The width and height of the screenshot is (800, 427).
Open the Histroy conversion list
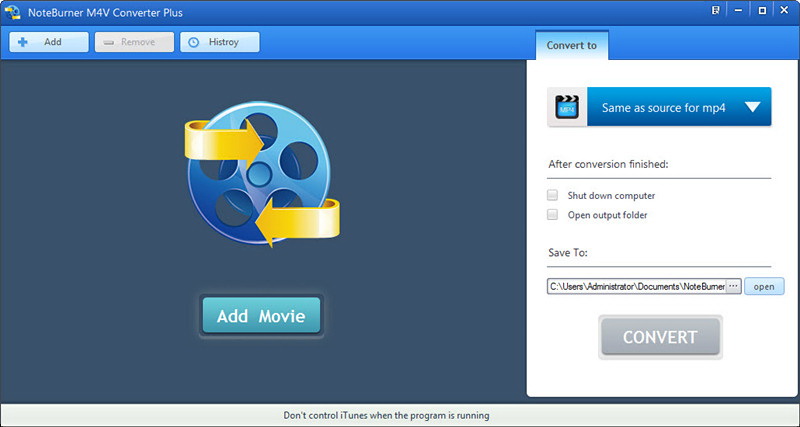point(220,42)
